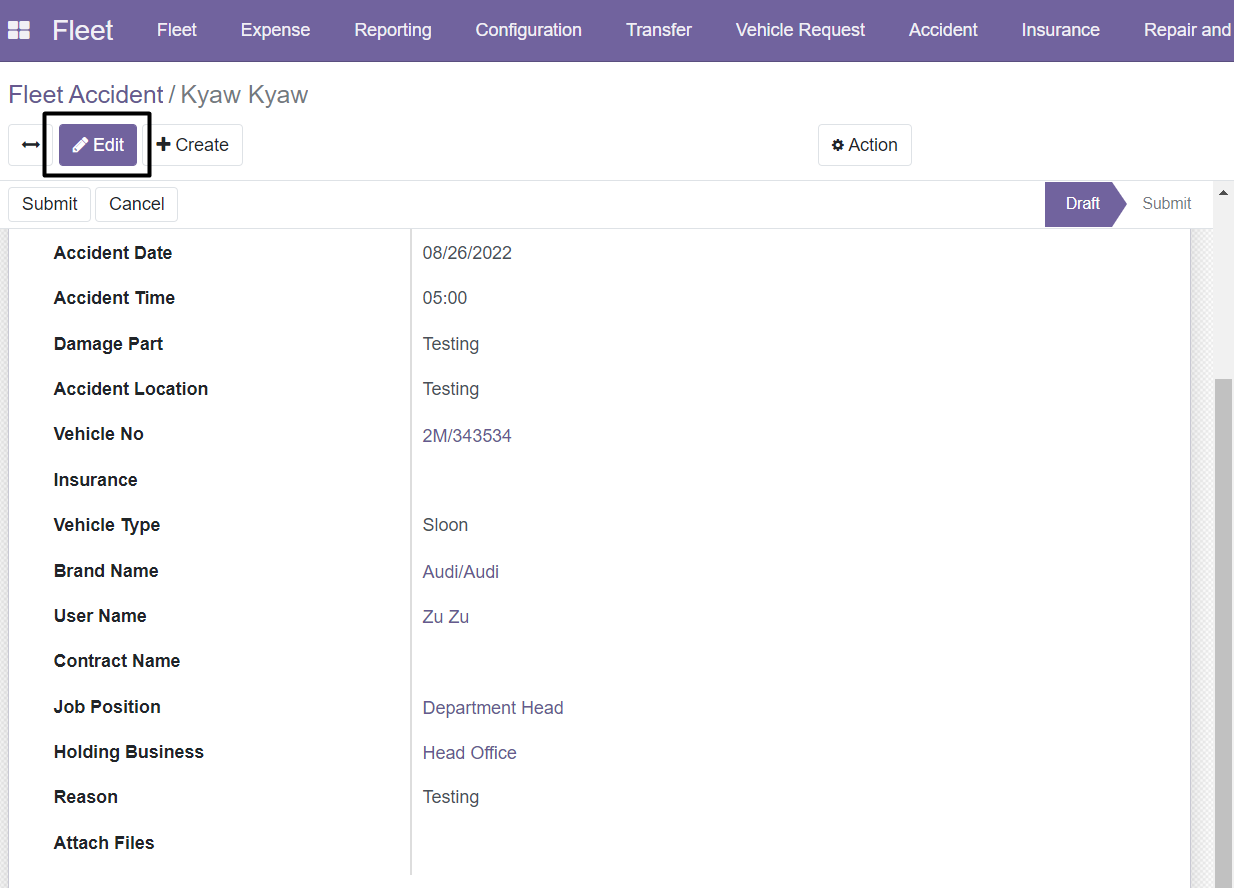
Task: Open the Audi/Audi brand link
Action: (x=461, y=572)
